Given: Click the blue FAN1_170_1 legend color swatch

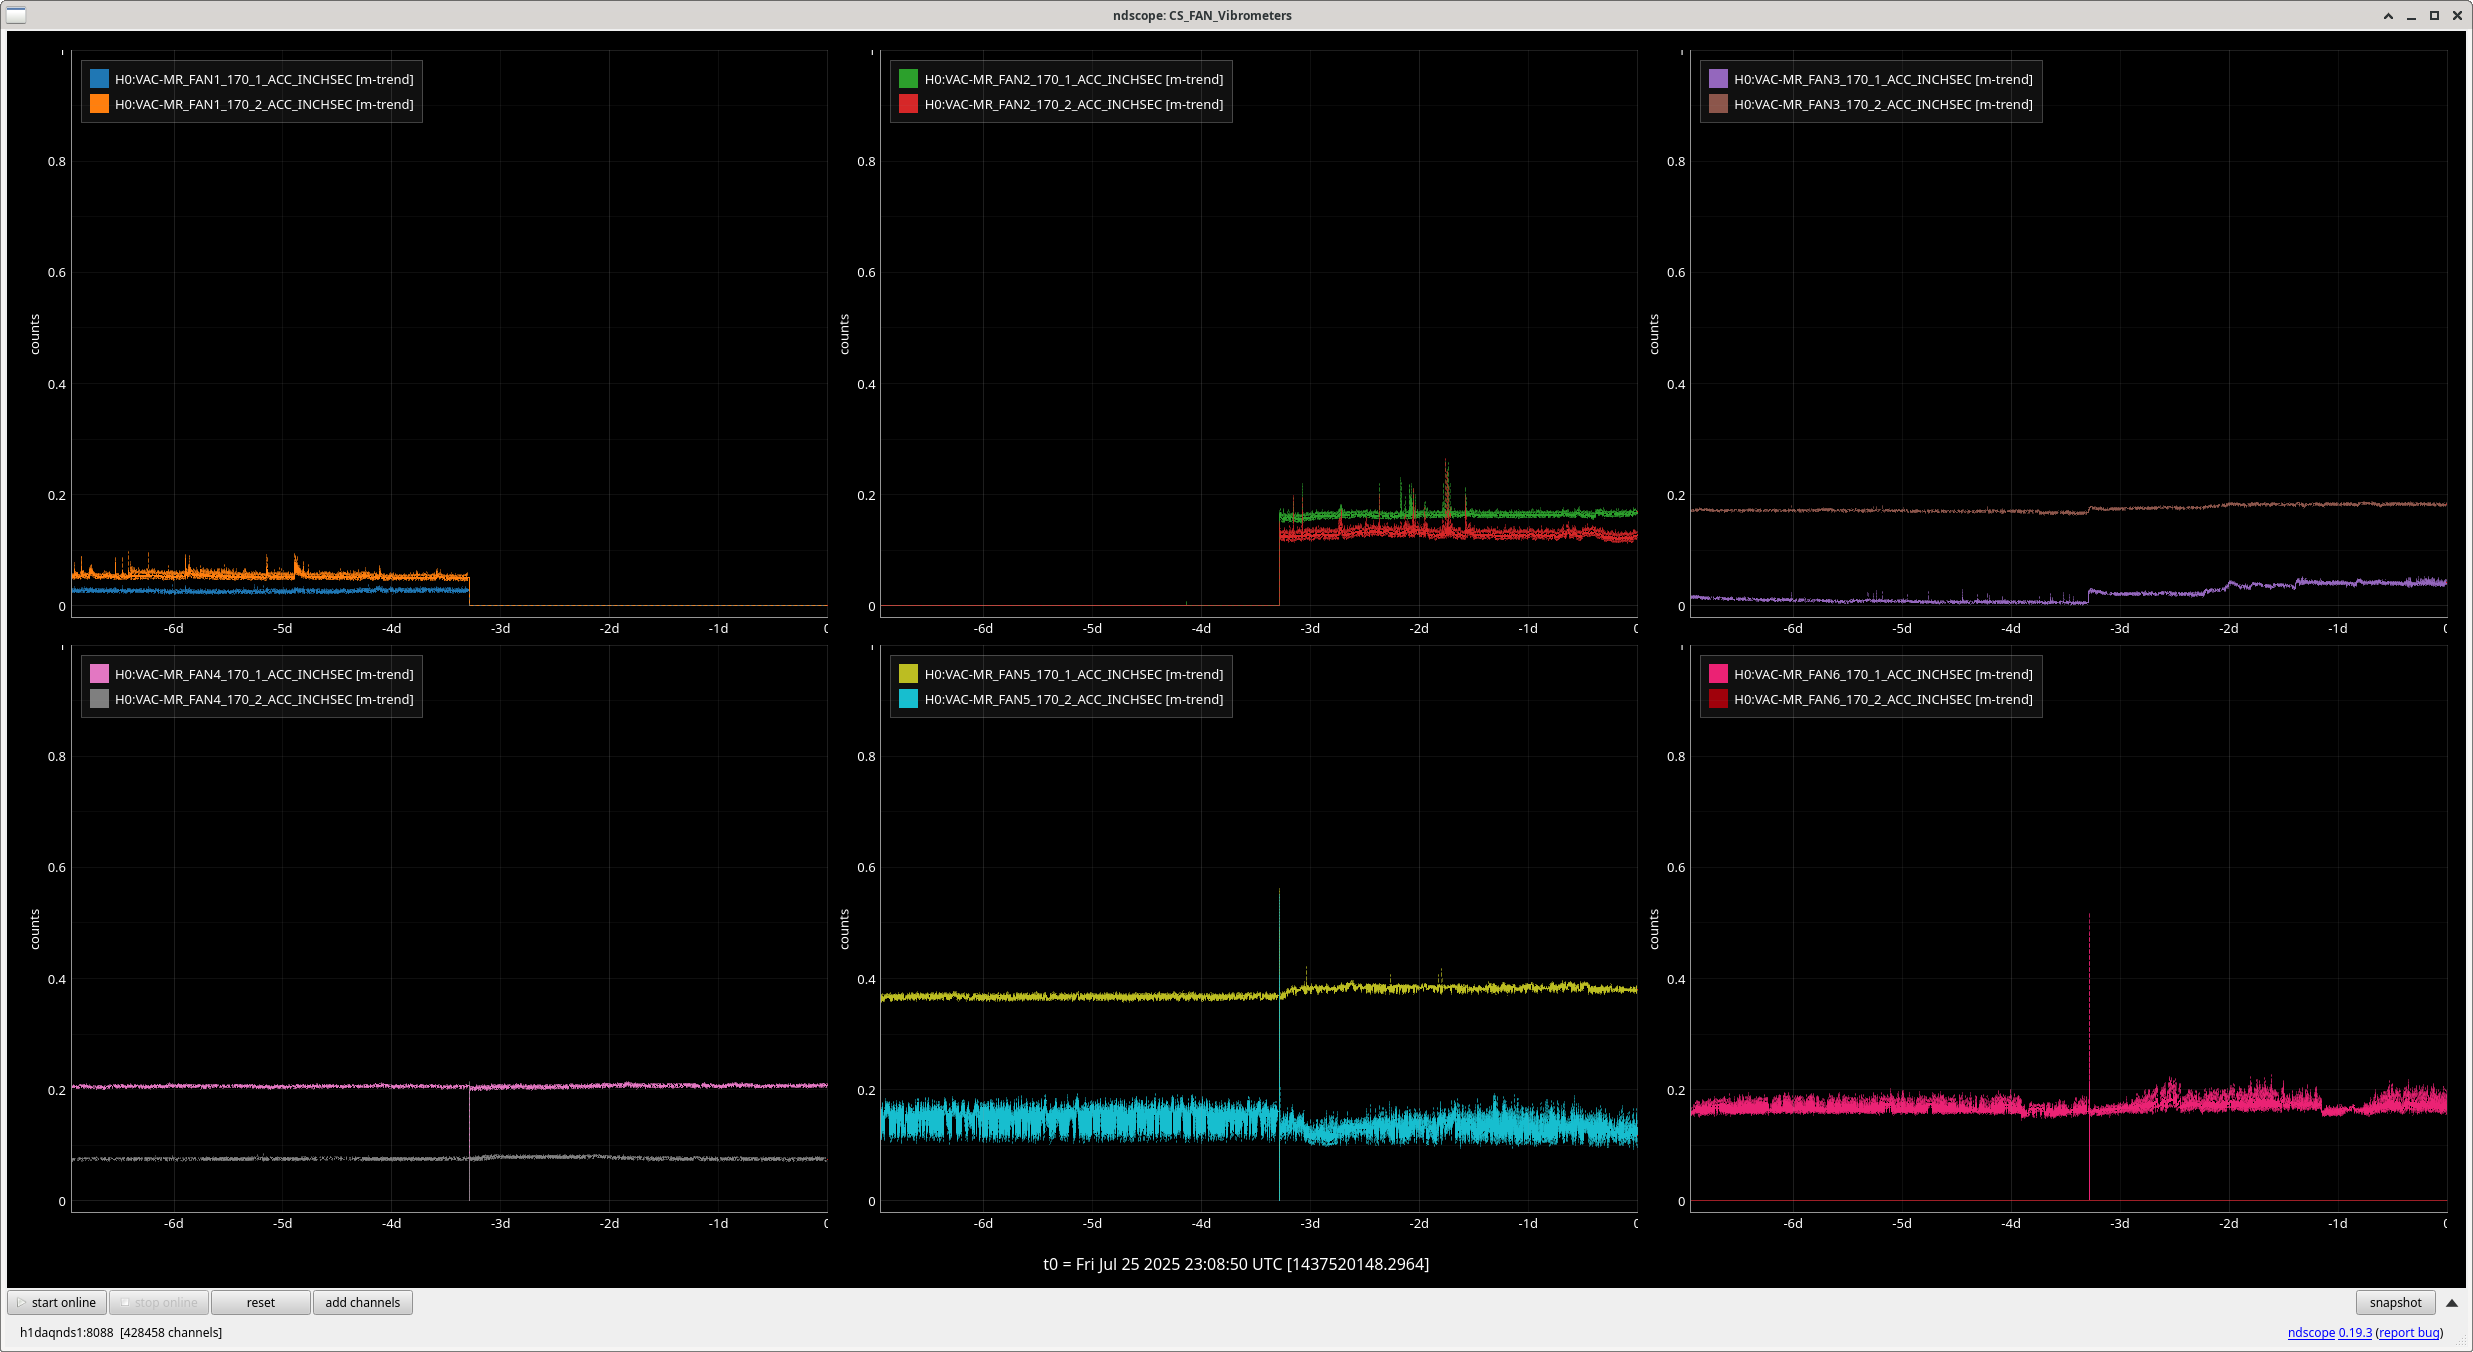Looking at the screenshot, I should [99, 78].
